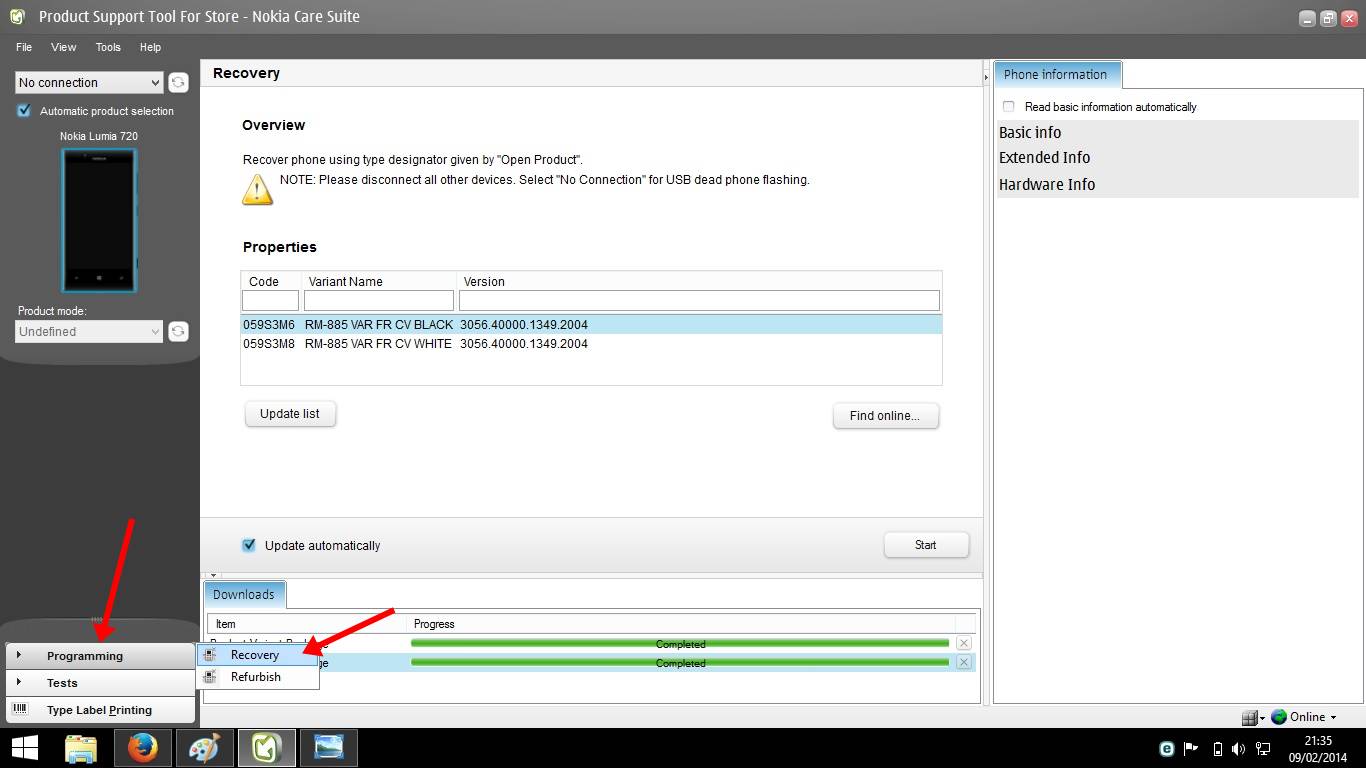
Task: Open the View menu
Action: click(x=63, y=47)
